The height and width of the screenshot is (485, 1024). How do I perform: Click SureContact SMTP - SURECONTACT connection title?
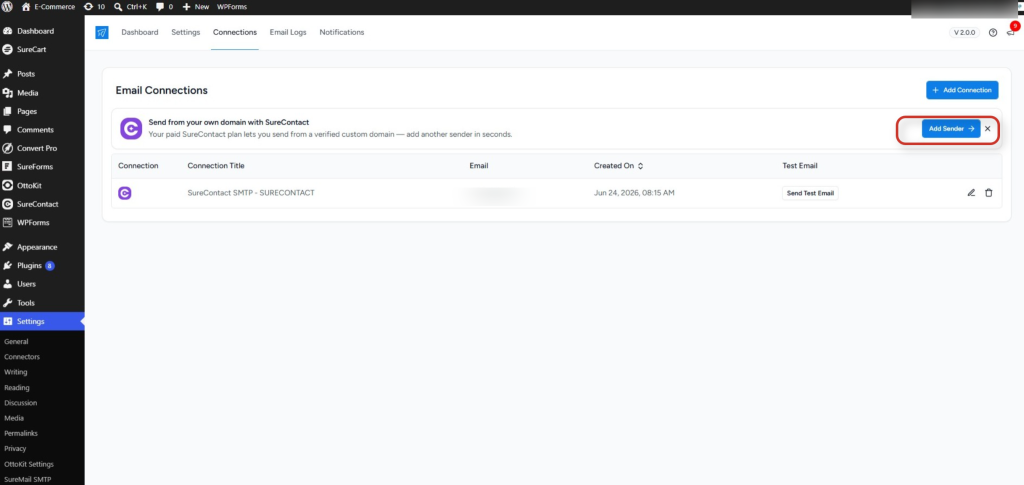pyautogui.click(x=251, y=193)
